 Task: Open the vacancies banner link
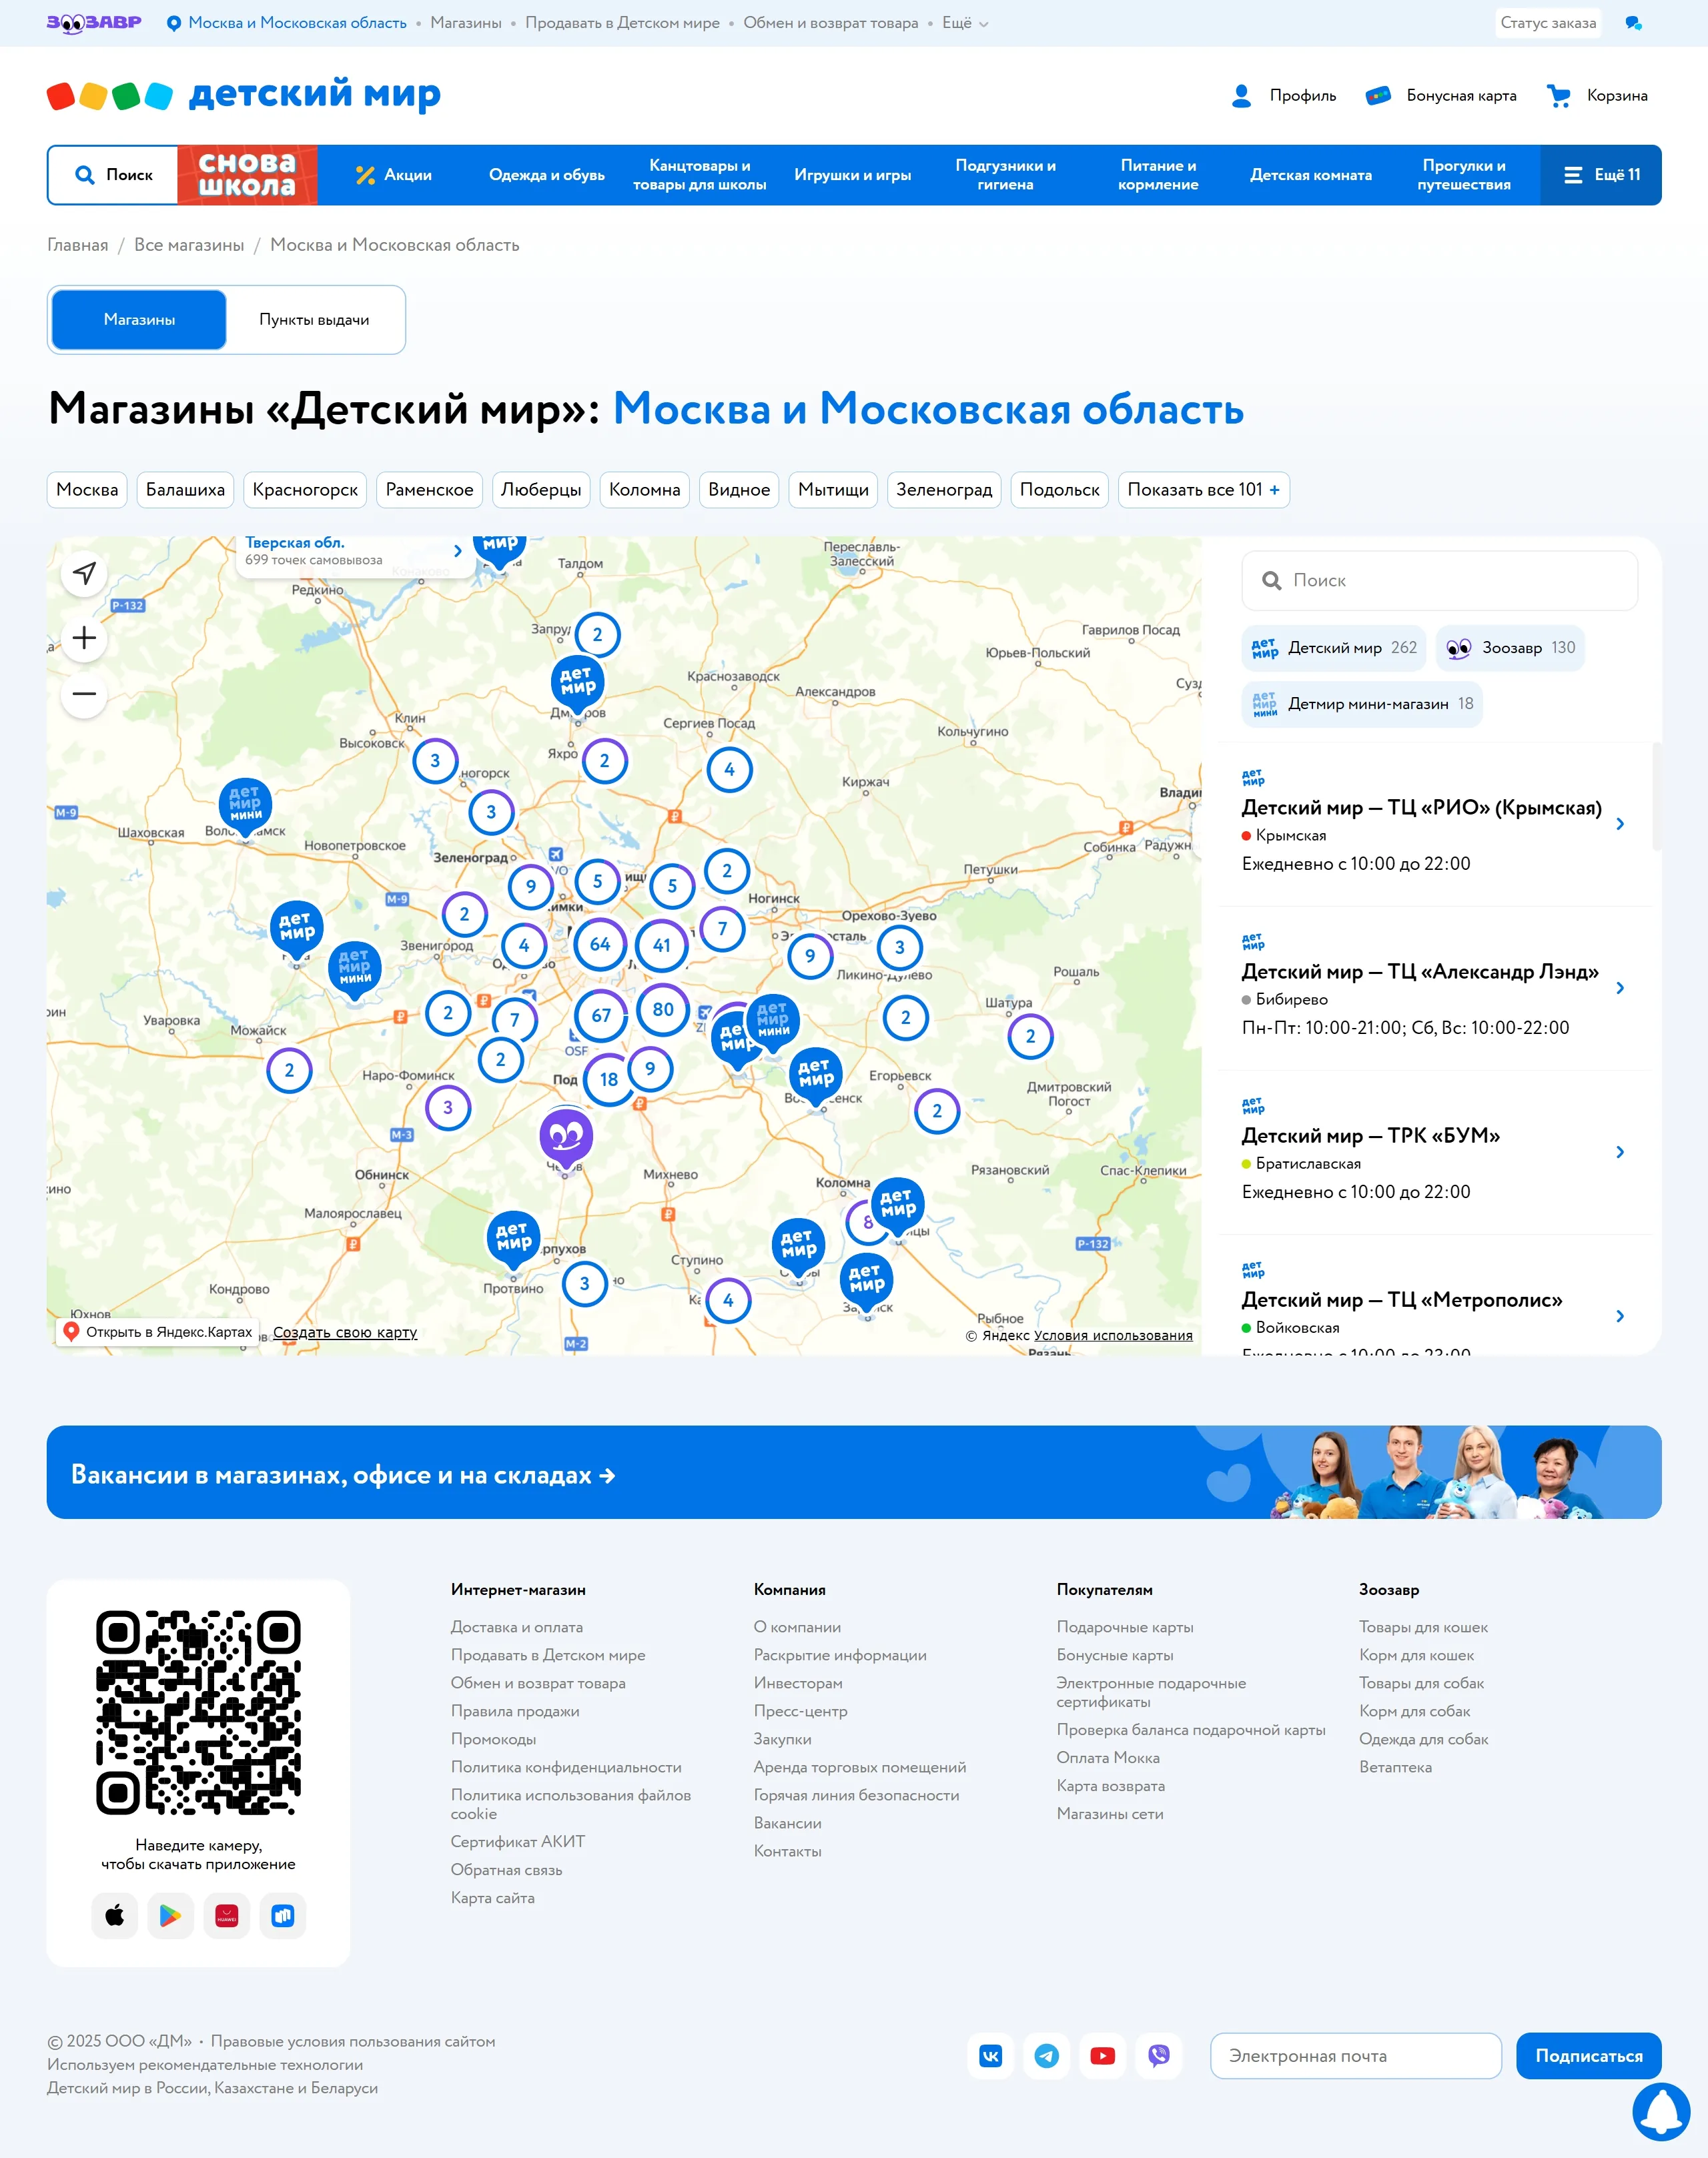pos(343,1475)
